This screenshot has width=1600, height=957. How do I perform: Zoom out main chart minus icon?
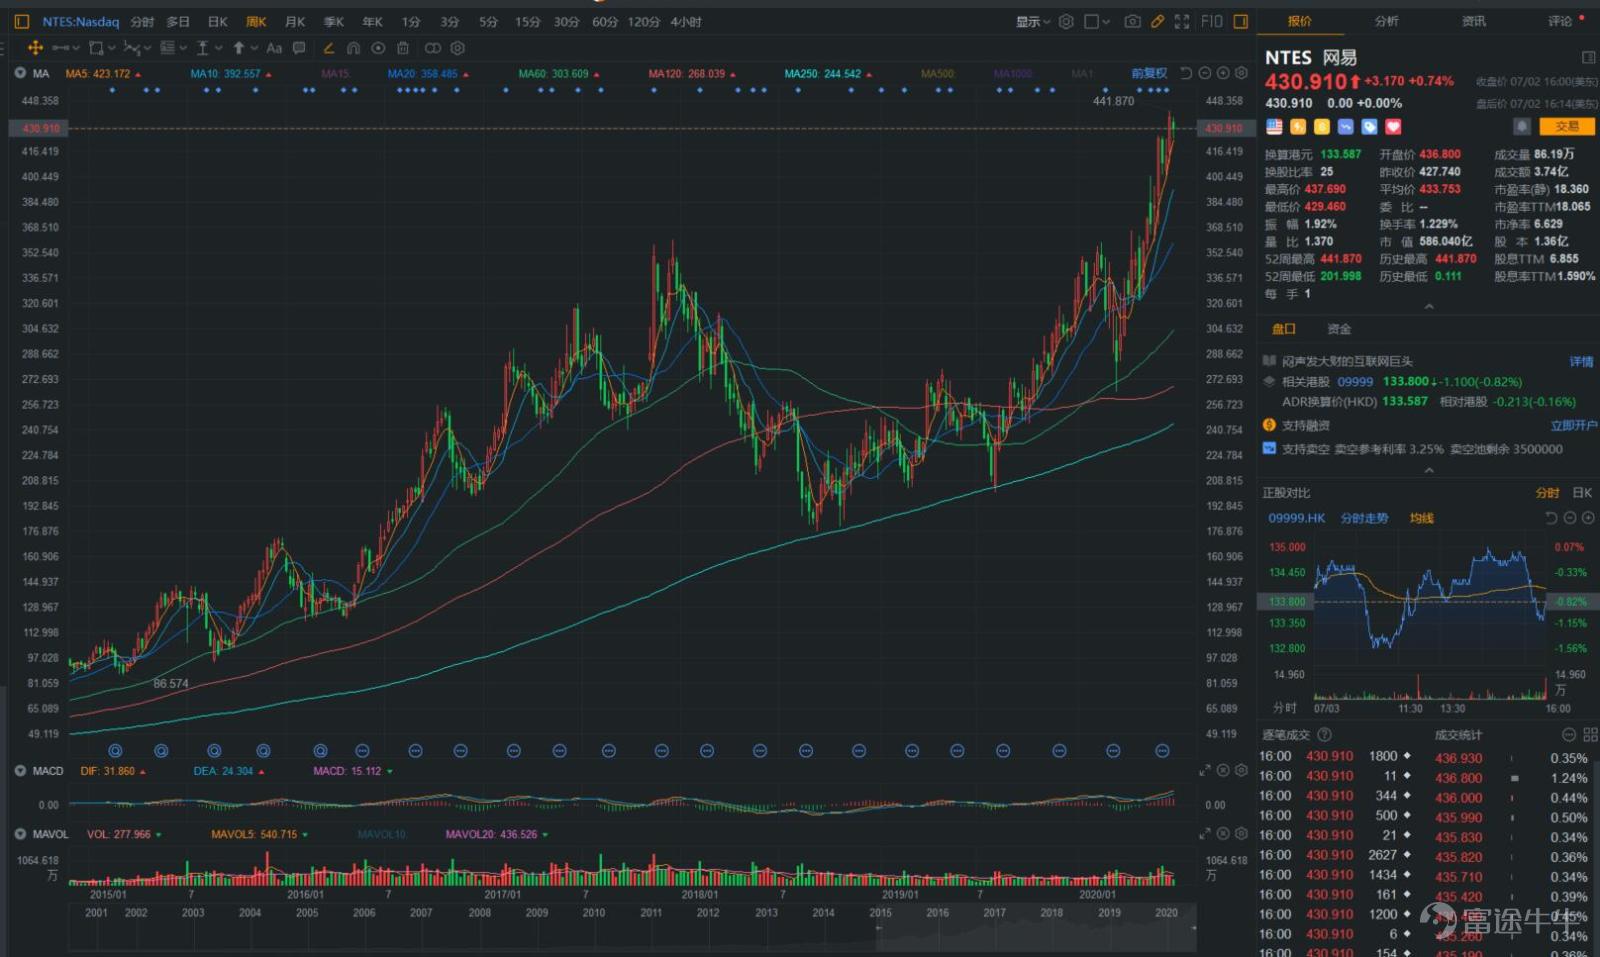(x=1205, y=73)
